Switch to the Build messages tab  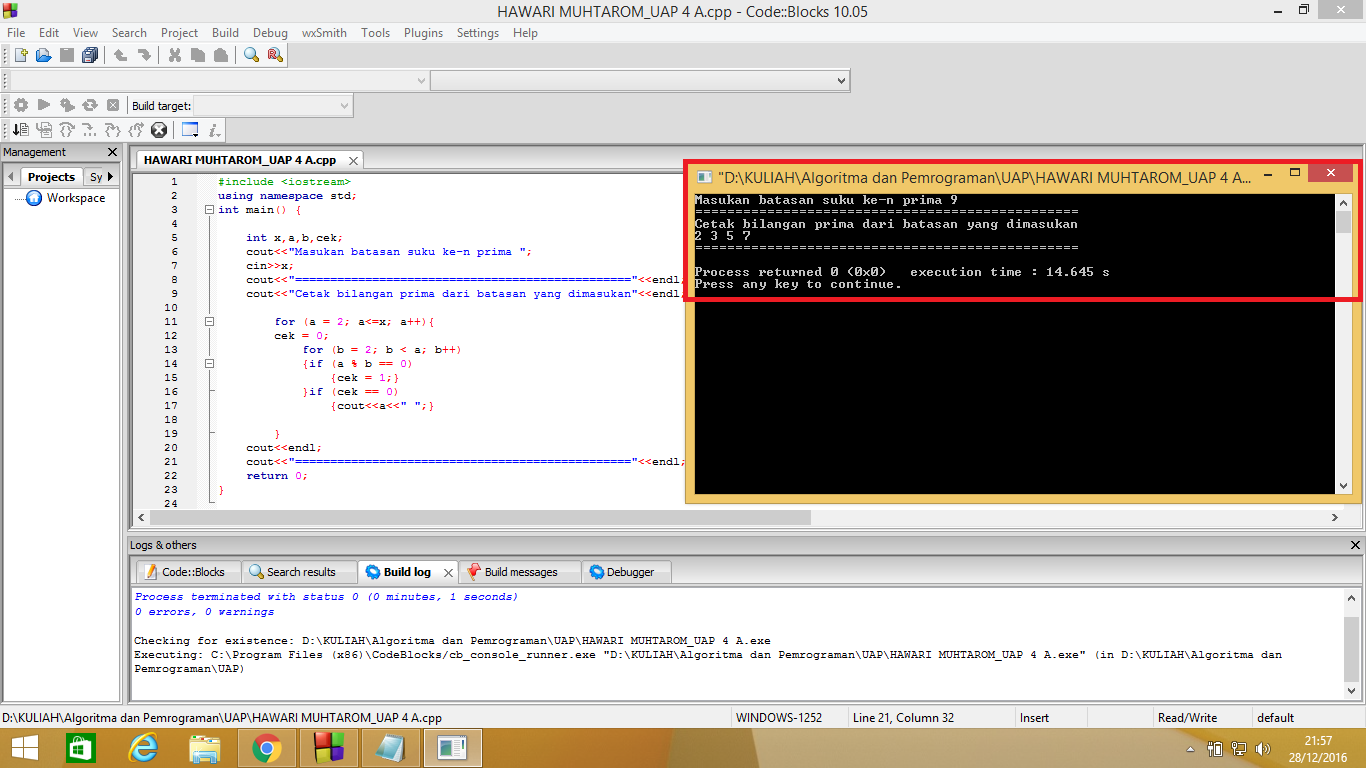click(520, 572)
